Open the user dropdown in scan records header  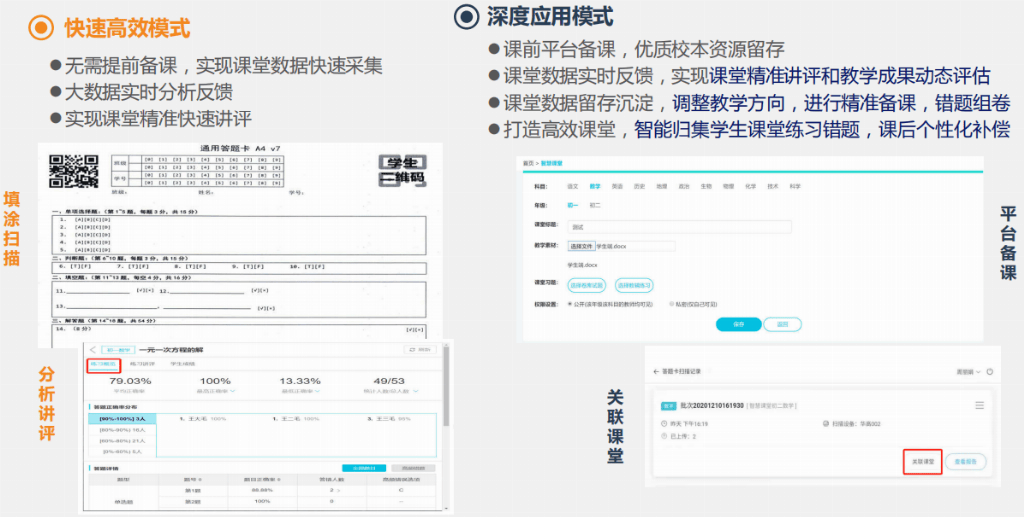tap(967, 371)
